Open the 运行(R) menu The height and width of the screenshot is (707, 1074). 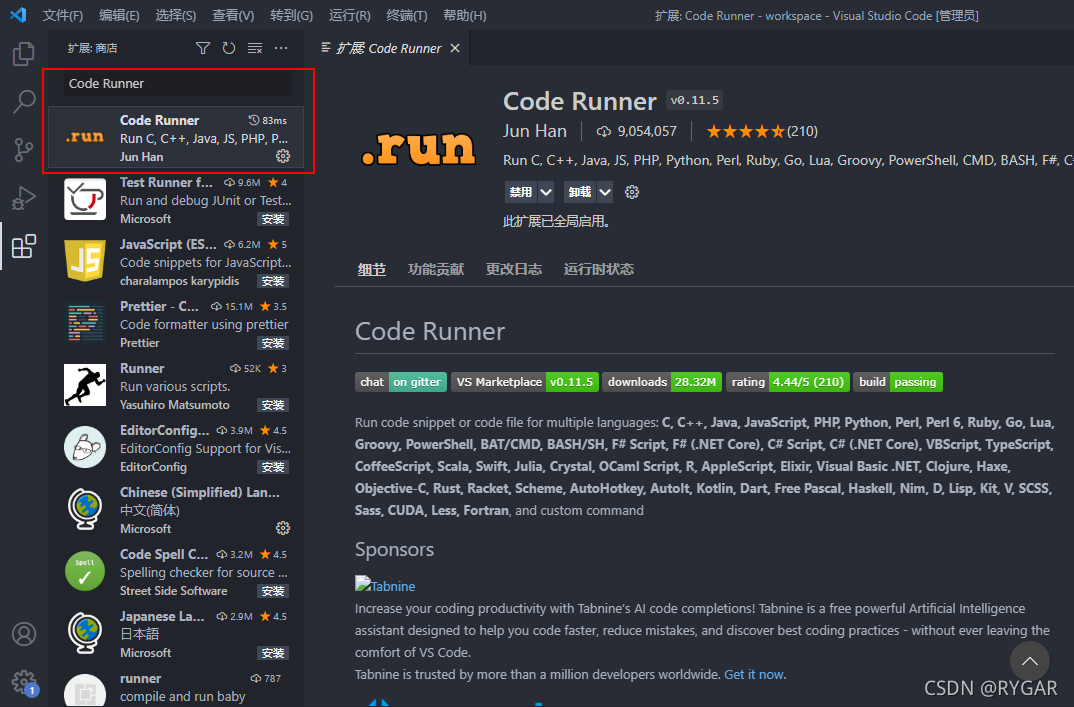(349, 15)
